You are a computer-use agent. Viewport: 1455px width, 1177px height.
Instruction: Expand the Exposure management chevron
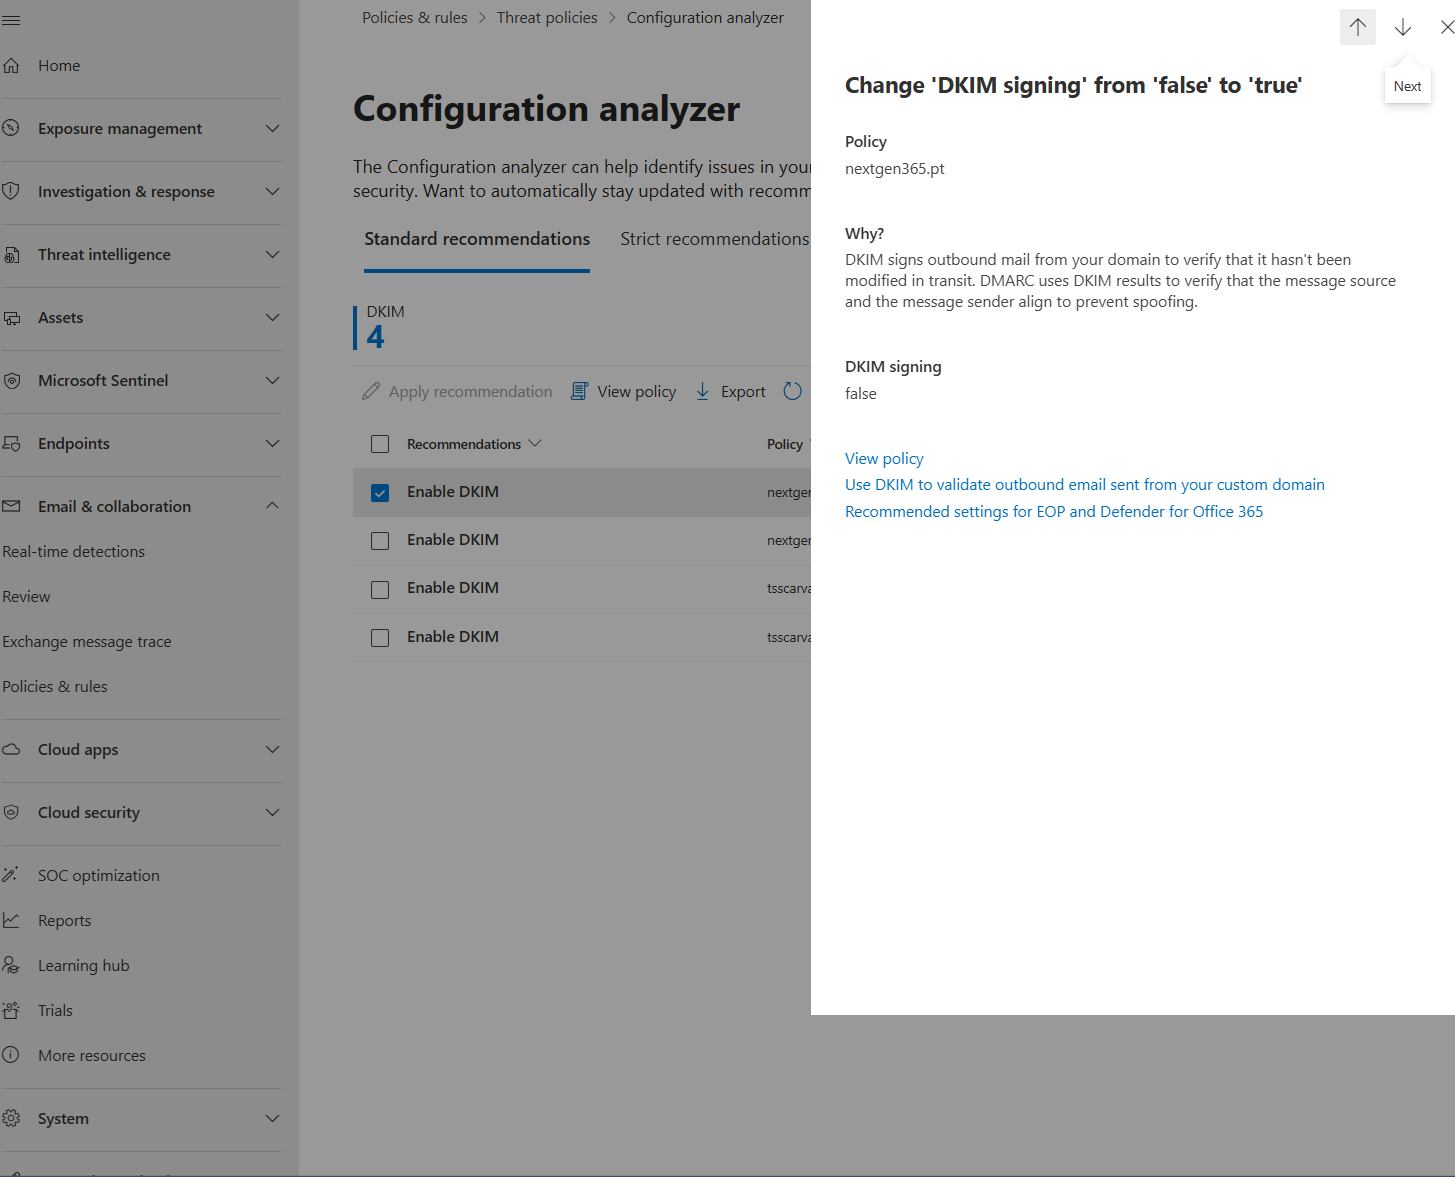[x=272, y=128]
